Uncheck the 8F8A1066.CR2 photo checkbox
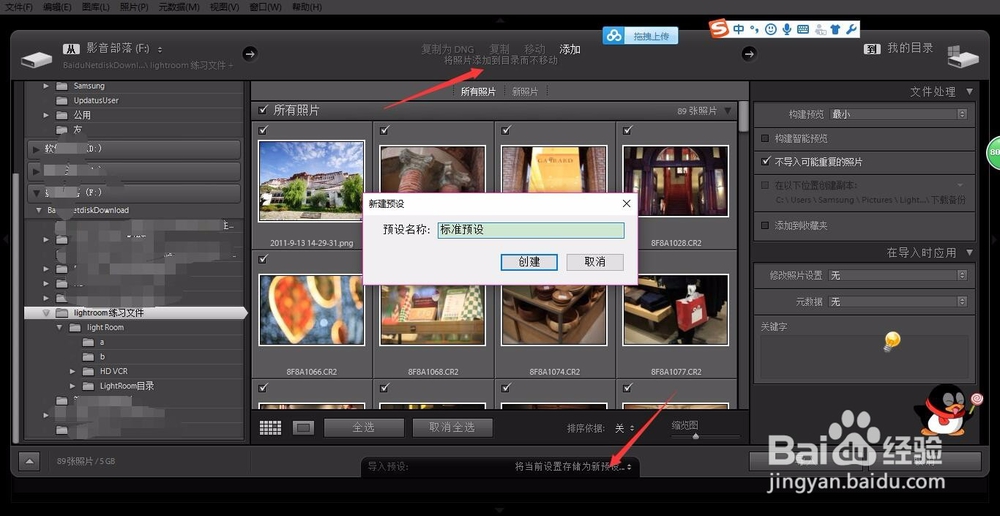 tap(263, 259)
